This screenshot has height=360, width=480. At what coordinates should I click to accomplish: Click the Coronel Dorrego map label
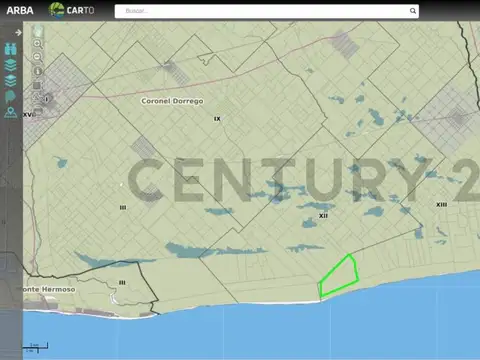click(x=172, y=101)
